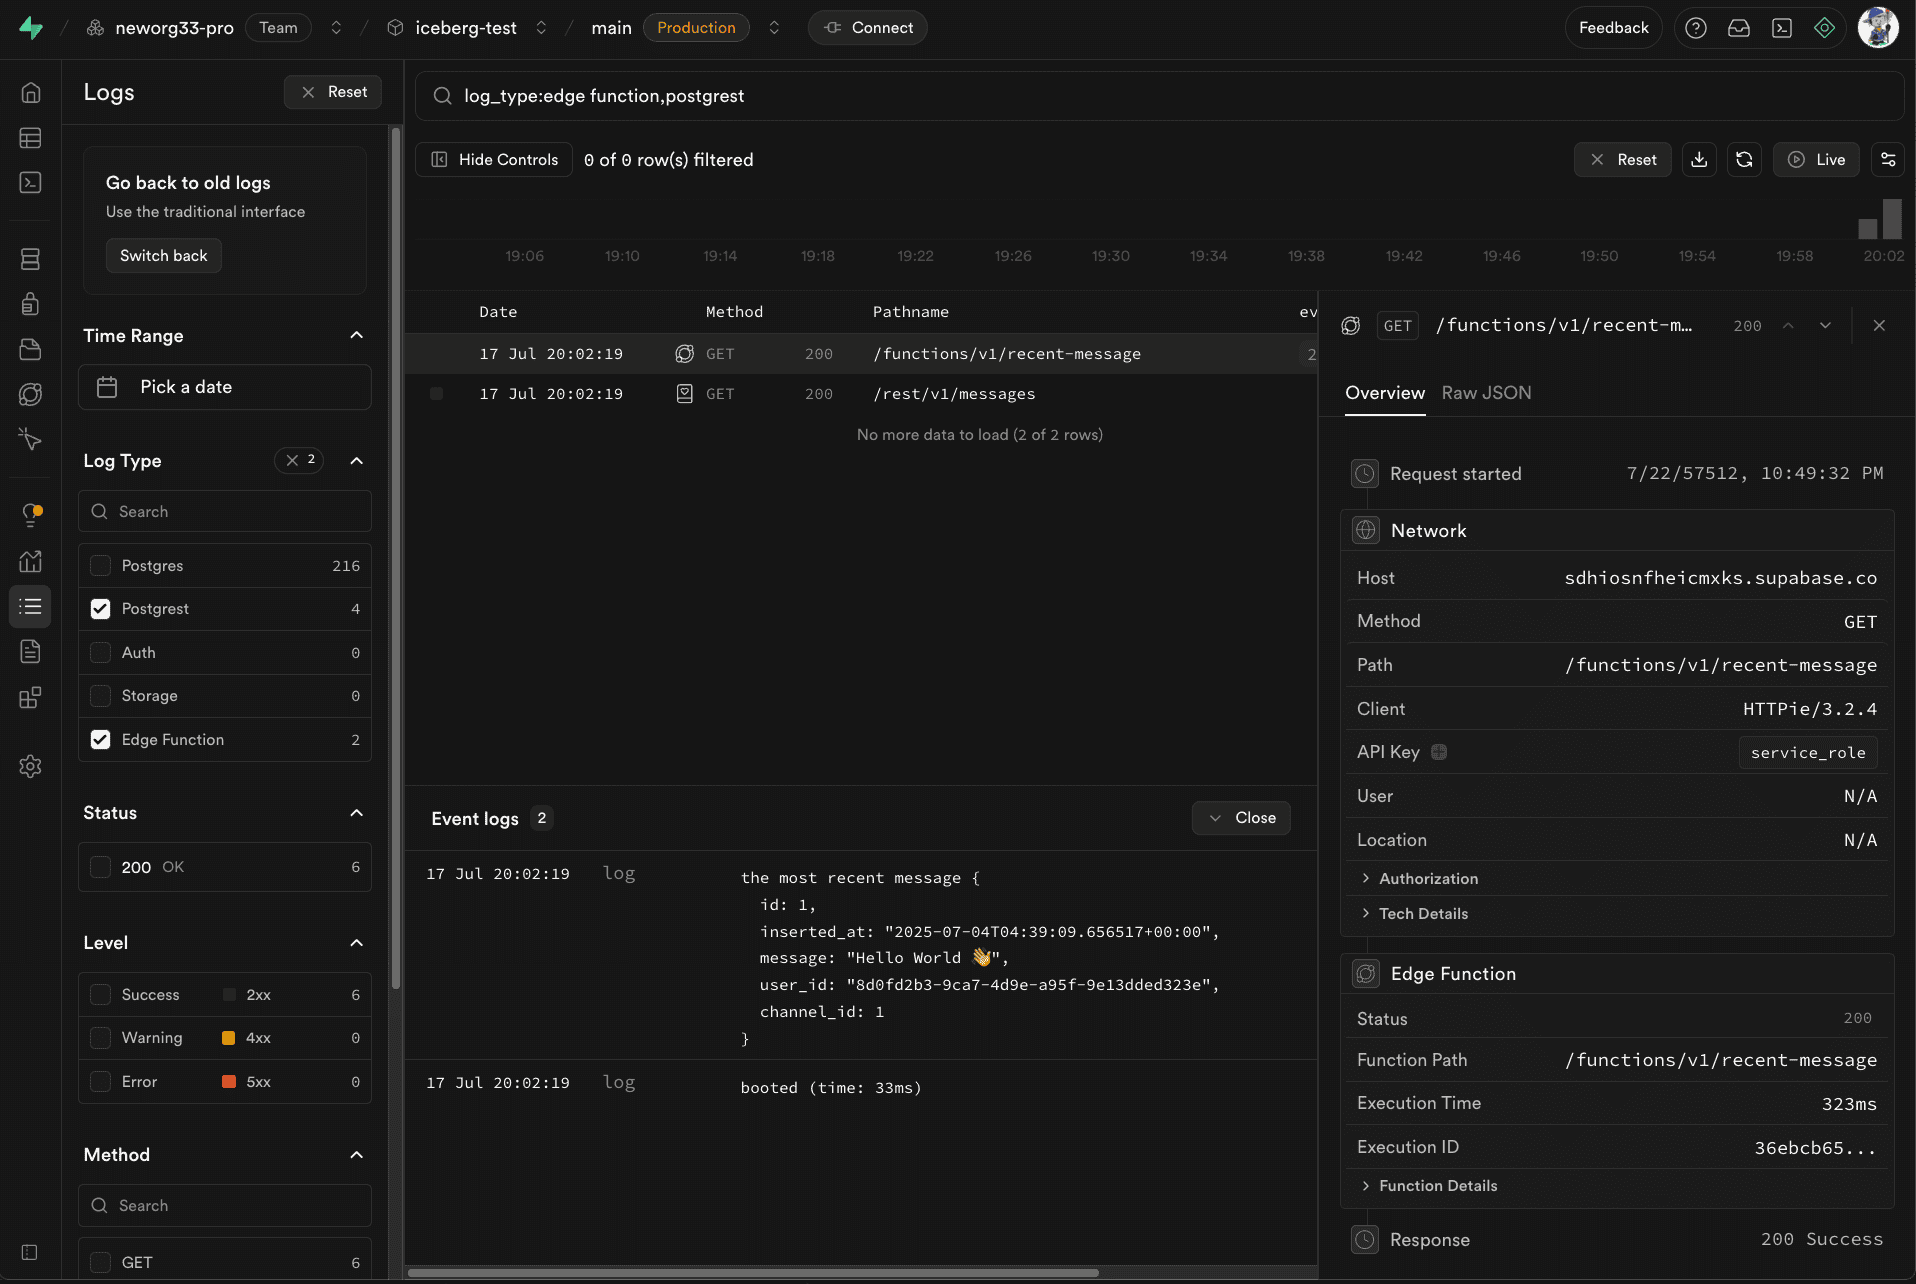Image resolution: width=1916 pixels, height=1284 pixels.
Task: Open Project Home in sidebar
Action: pyautogui.click(x=30, y=93)
